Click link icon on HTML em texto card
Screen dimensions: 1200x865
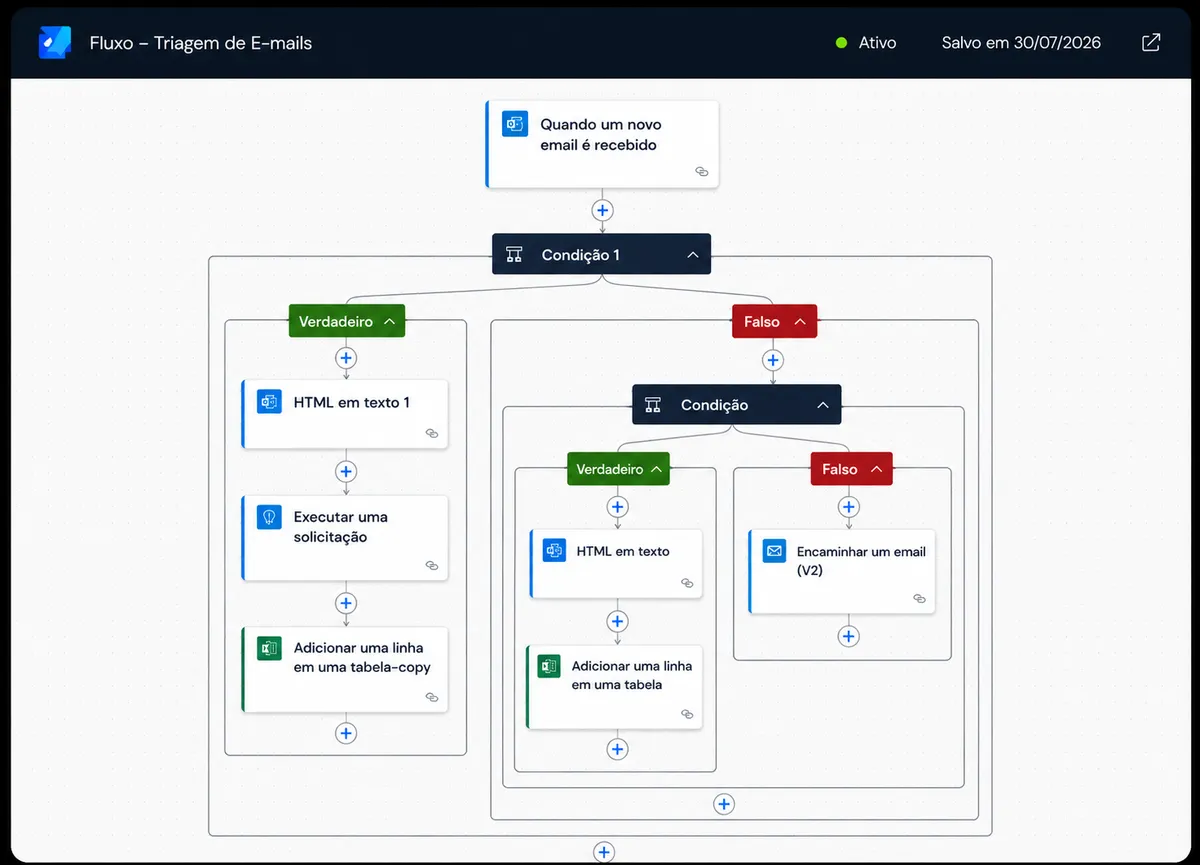[x=687, y=583]
